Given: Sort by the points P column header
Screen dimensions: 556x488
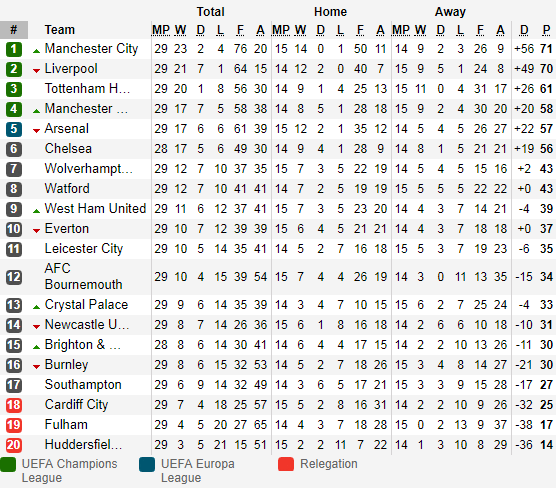Looking at the screenshot, I should coord(546,30).
